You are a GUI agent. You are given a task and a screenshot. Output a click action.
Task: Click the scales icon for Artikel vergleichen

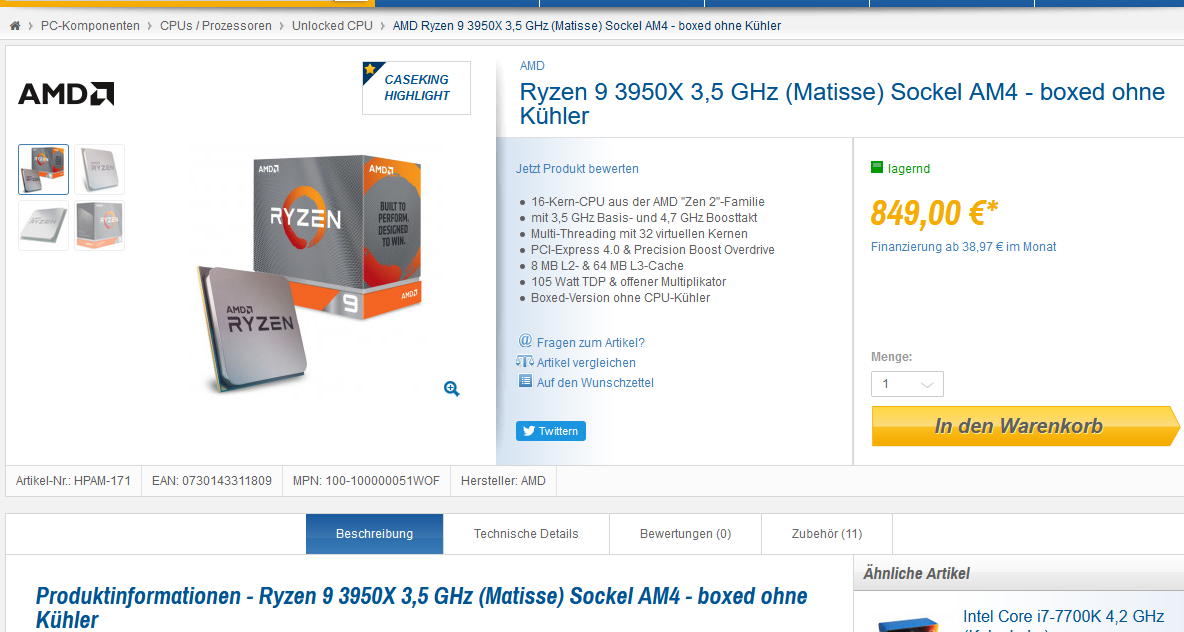click(525, 362)
